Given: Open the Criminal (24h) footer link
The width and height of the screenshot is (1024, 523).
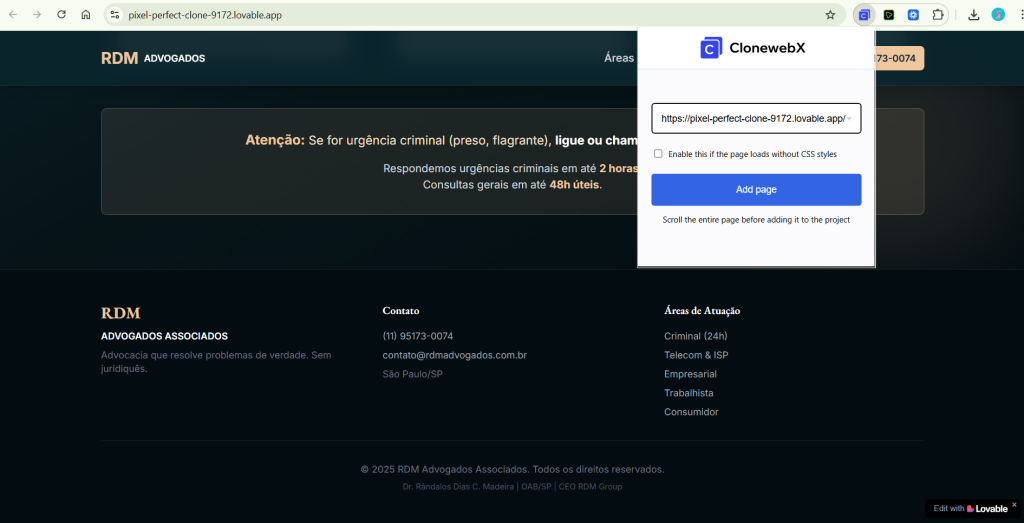Looking at the screenshot, I should point(696,336).
